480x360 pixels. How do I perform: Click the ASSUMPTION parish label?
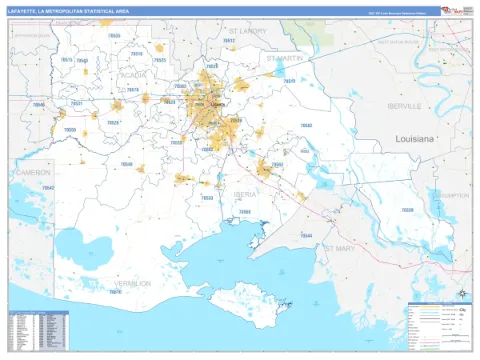[x=452, y=196]
